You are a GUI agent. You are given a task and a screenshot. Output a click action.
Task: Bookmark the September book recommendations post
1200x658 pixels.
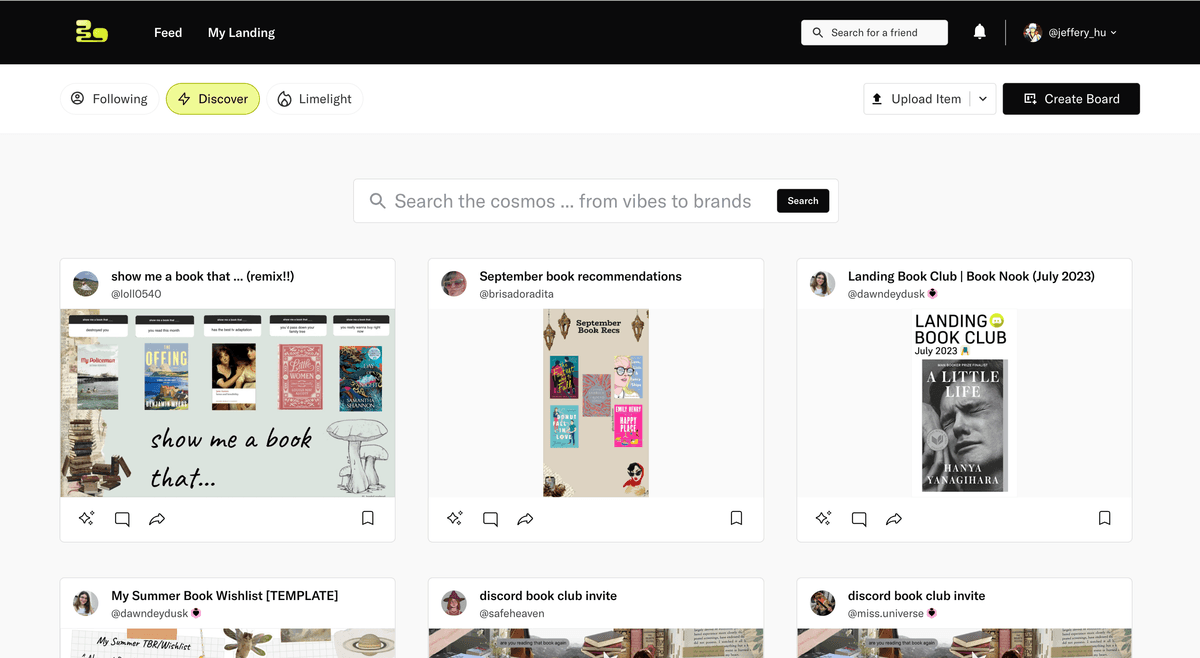pyautogui.click(x=736, y=518)
